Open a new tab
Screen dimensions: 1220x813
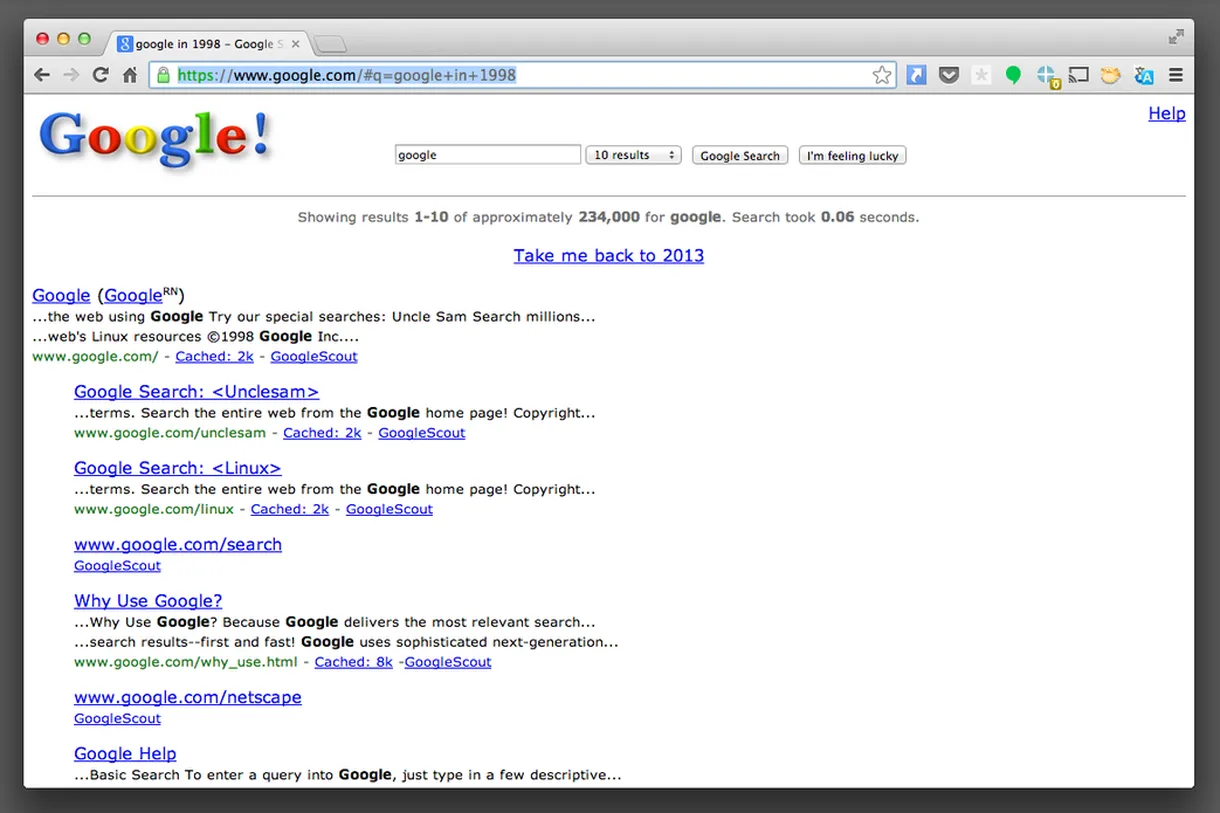[330, 44]
